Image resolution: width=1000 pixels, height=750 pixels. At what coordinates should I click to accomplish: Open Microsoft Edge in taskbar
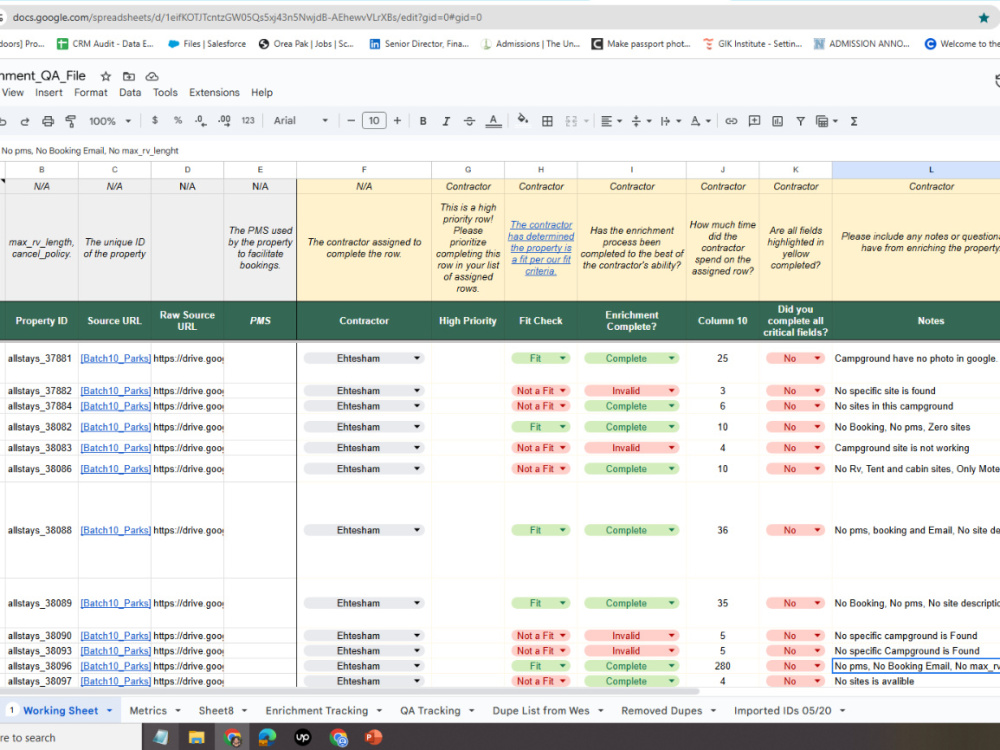point(267,737)
